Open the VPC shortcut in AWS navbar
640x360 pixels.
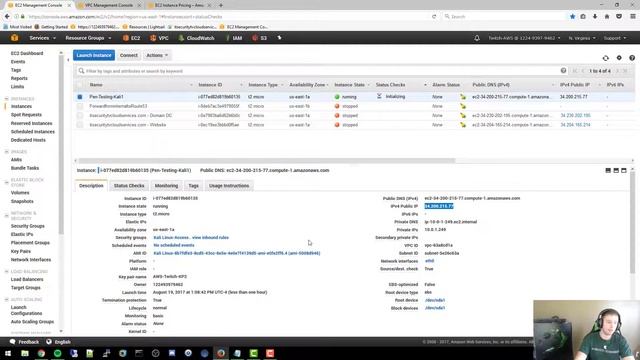[x=159, y=38]
